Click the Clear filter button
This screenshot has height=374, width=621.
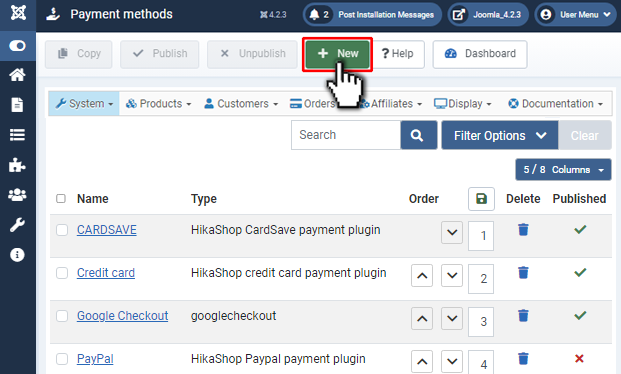click(585, 135)
